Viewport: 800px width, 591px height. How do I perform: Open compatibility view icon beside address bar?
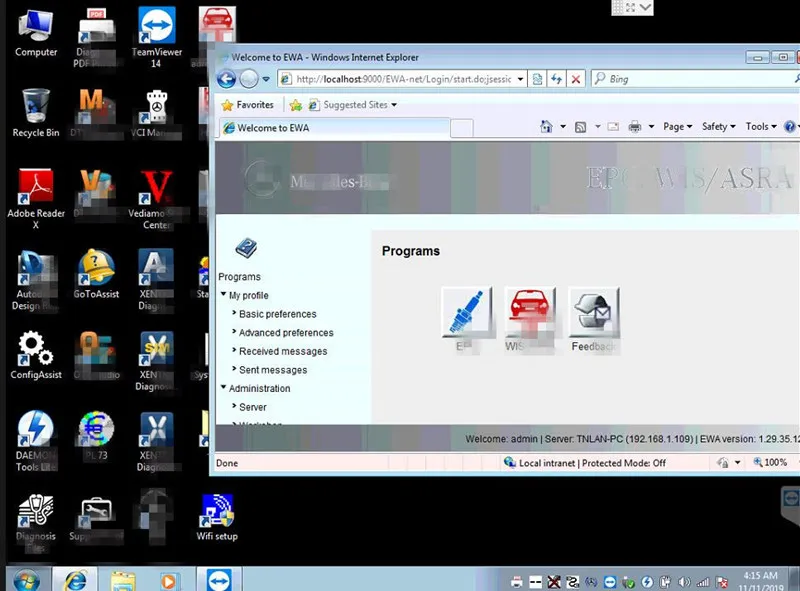(537, 79)
